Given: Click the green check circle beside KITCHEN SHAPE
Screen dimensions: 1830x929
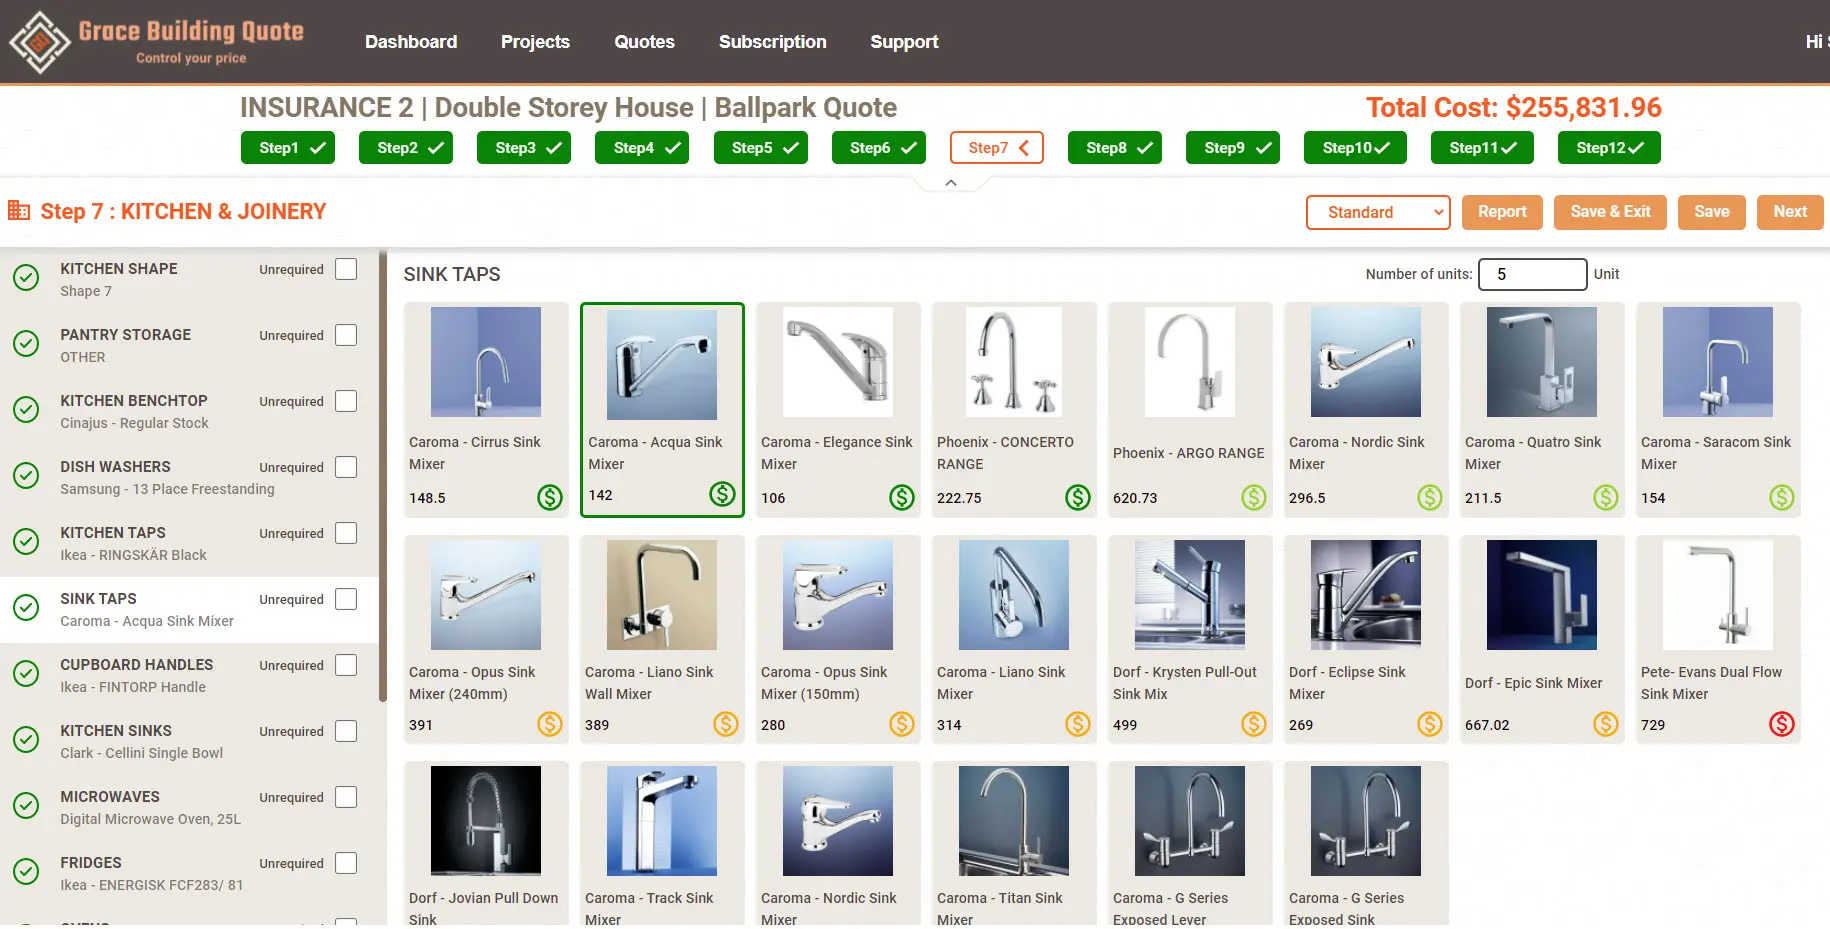Looking at the screenshot, I should pos(26,278).
